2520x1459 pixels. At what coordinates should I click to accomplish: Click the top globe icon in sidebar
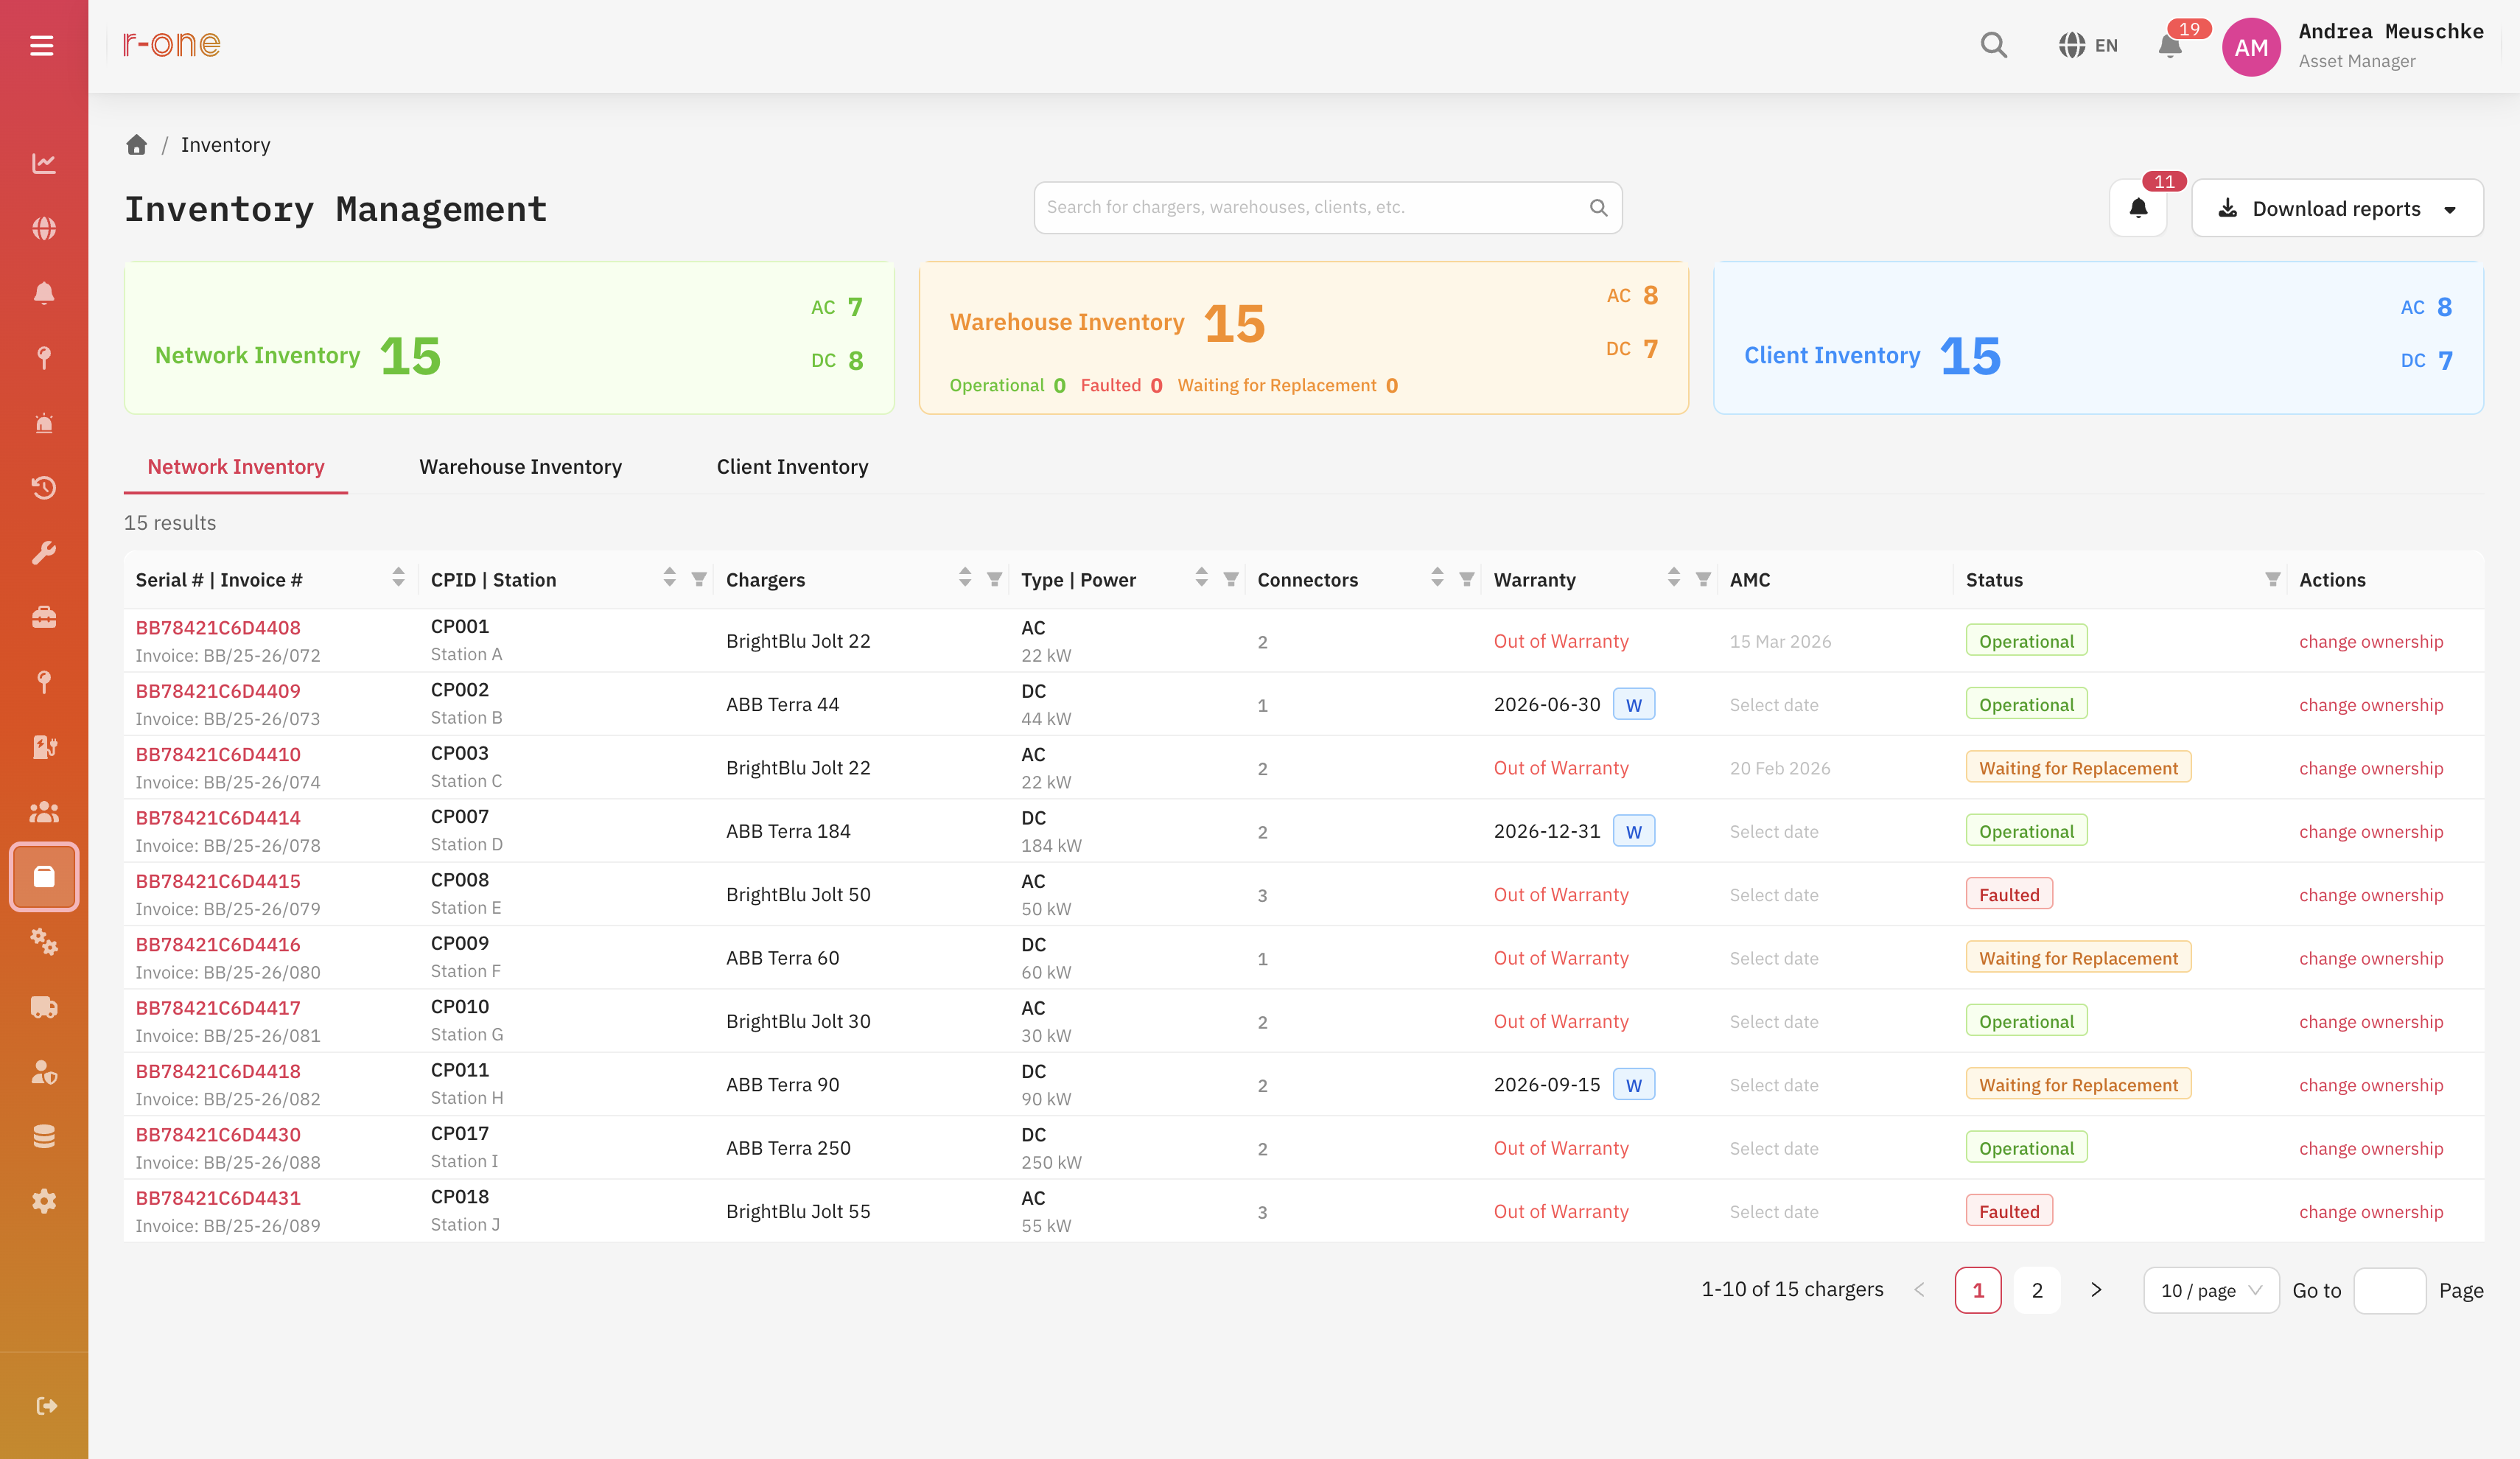[44, 228]
